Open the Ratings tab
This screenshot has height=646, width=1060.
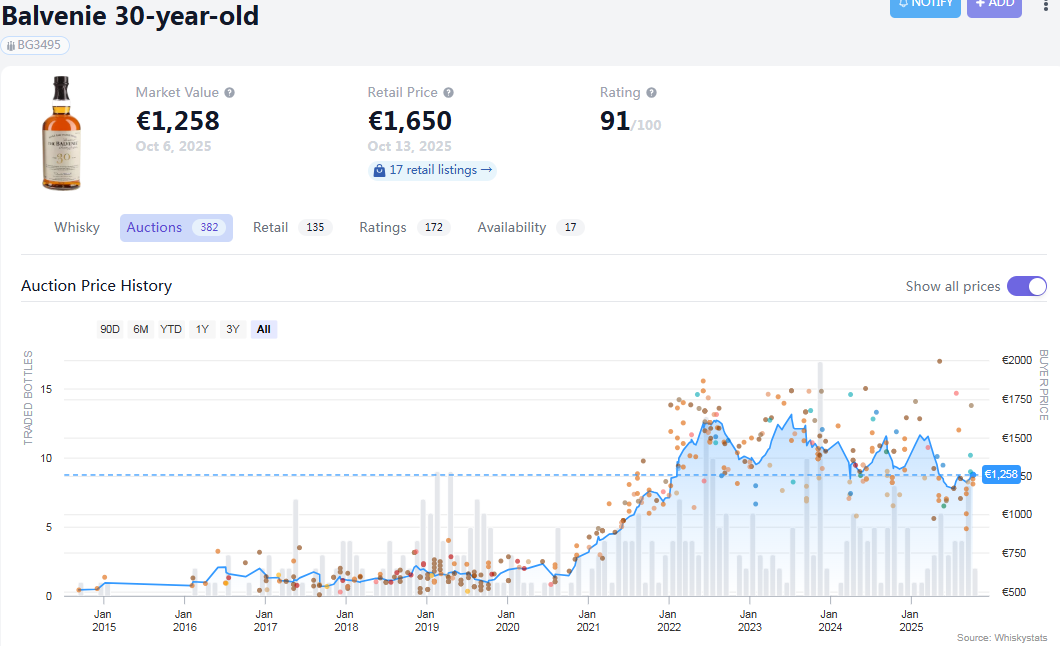point(383,228)
